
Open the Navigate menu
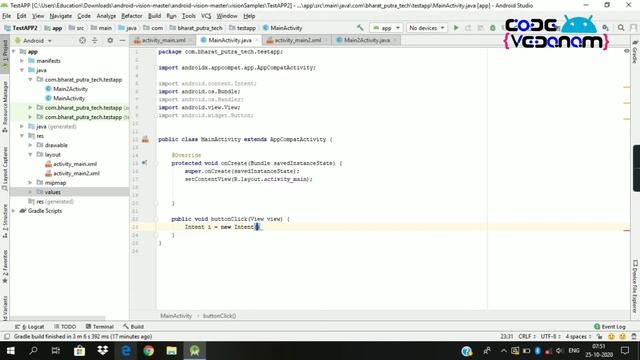point(60,16)
